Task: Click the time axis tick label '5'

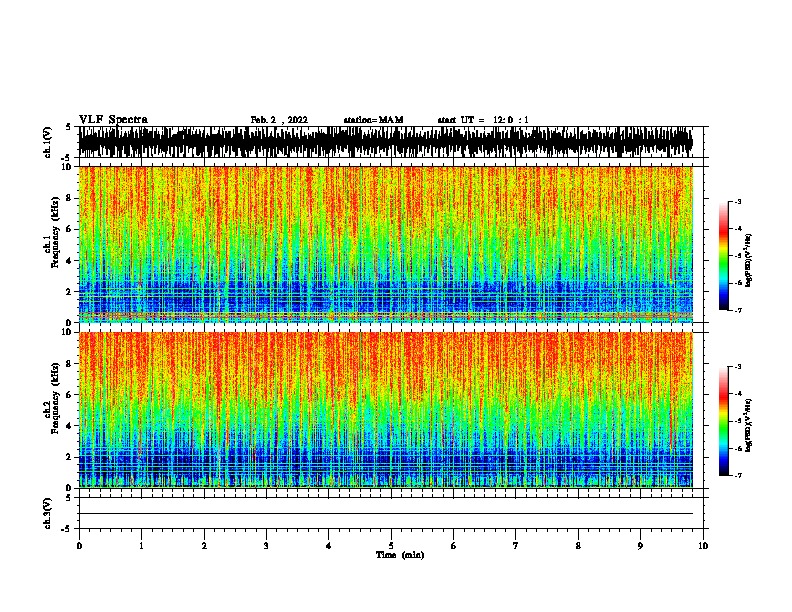Action: [x=391, y=546]
